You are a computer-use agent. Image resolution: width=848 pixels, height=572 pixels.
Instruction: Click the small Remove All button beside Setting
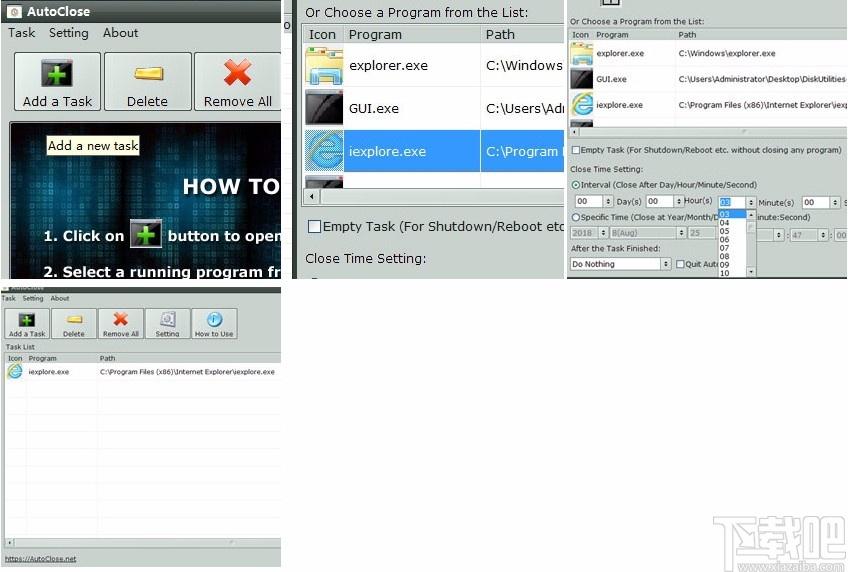click(121, 324)
